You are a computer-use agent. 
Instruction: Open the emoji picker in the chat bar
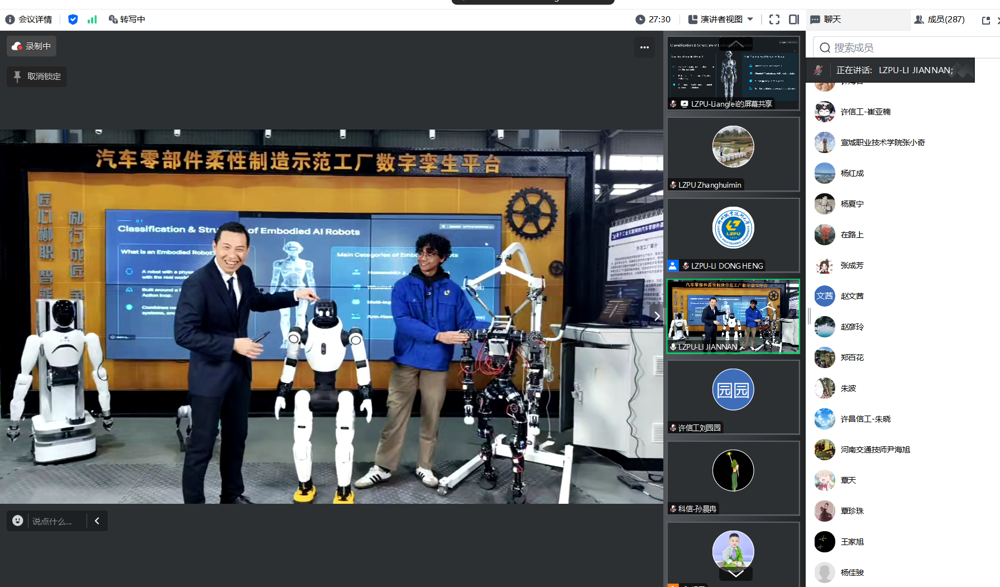[x=18, y=521]
